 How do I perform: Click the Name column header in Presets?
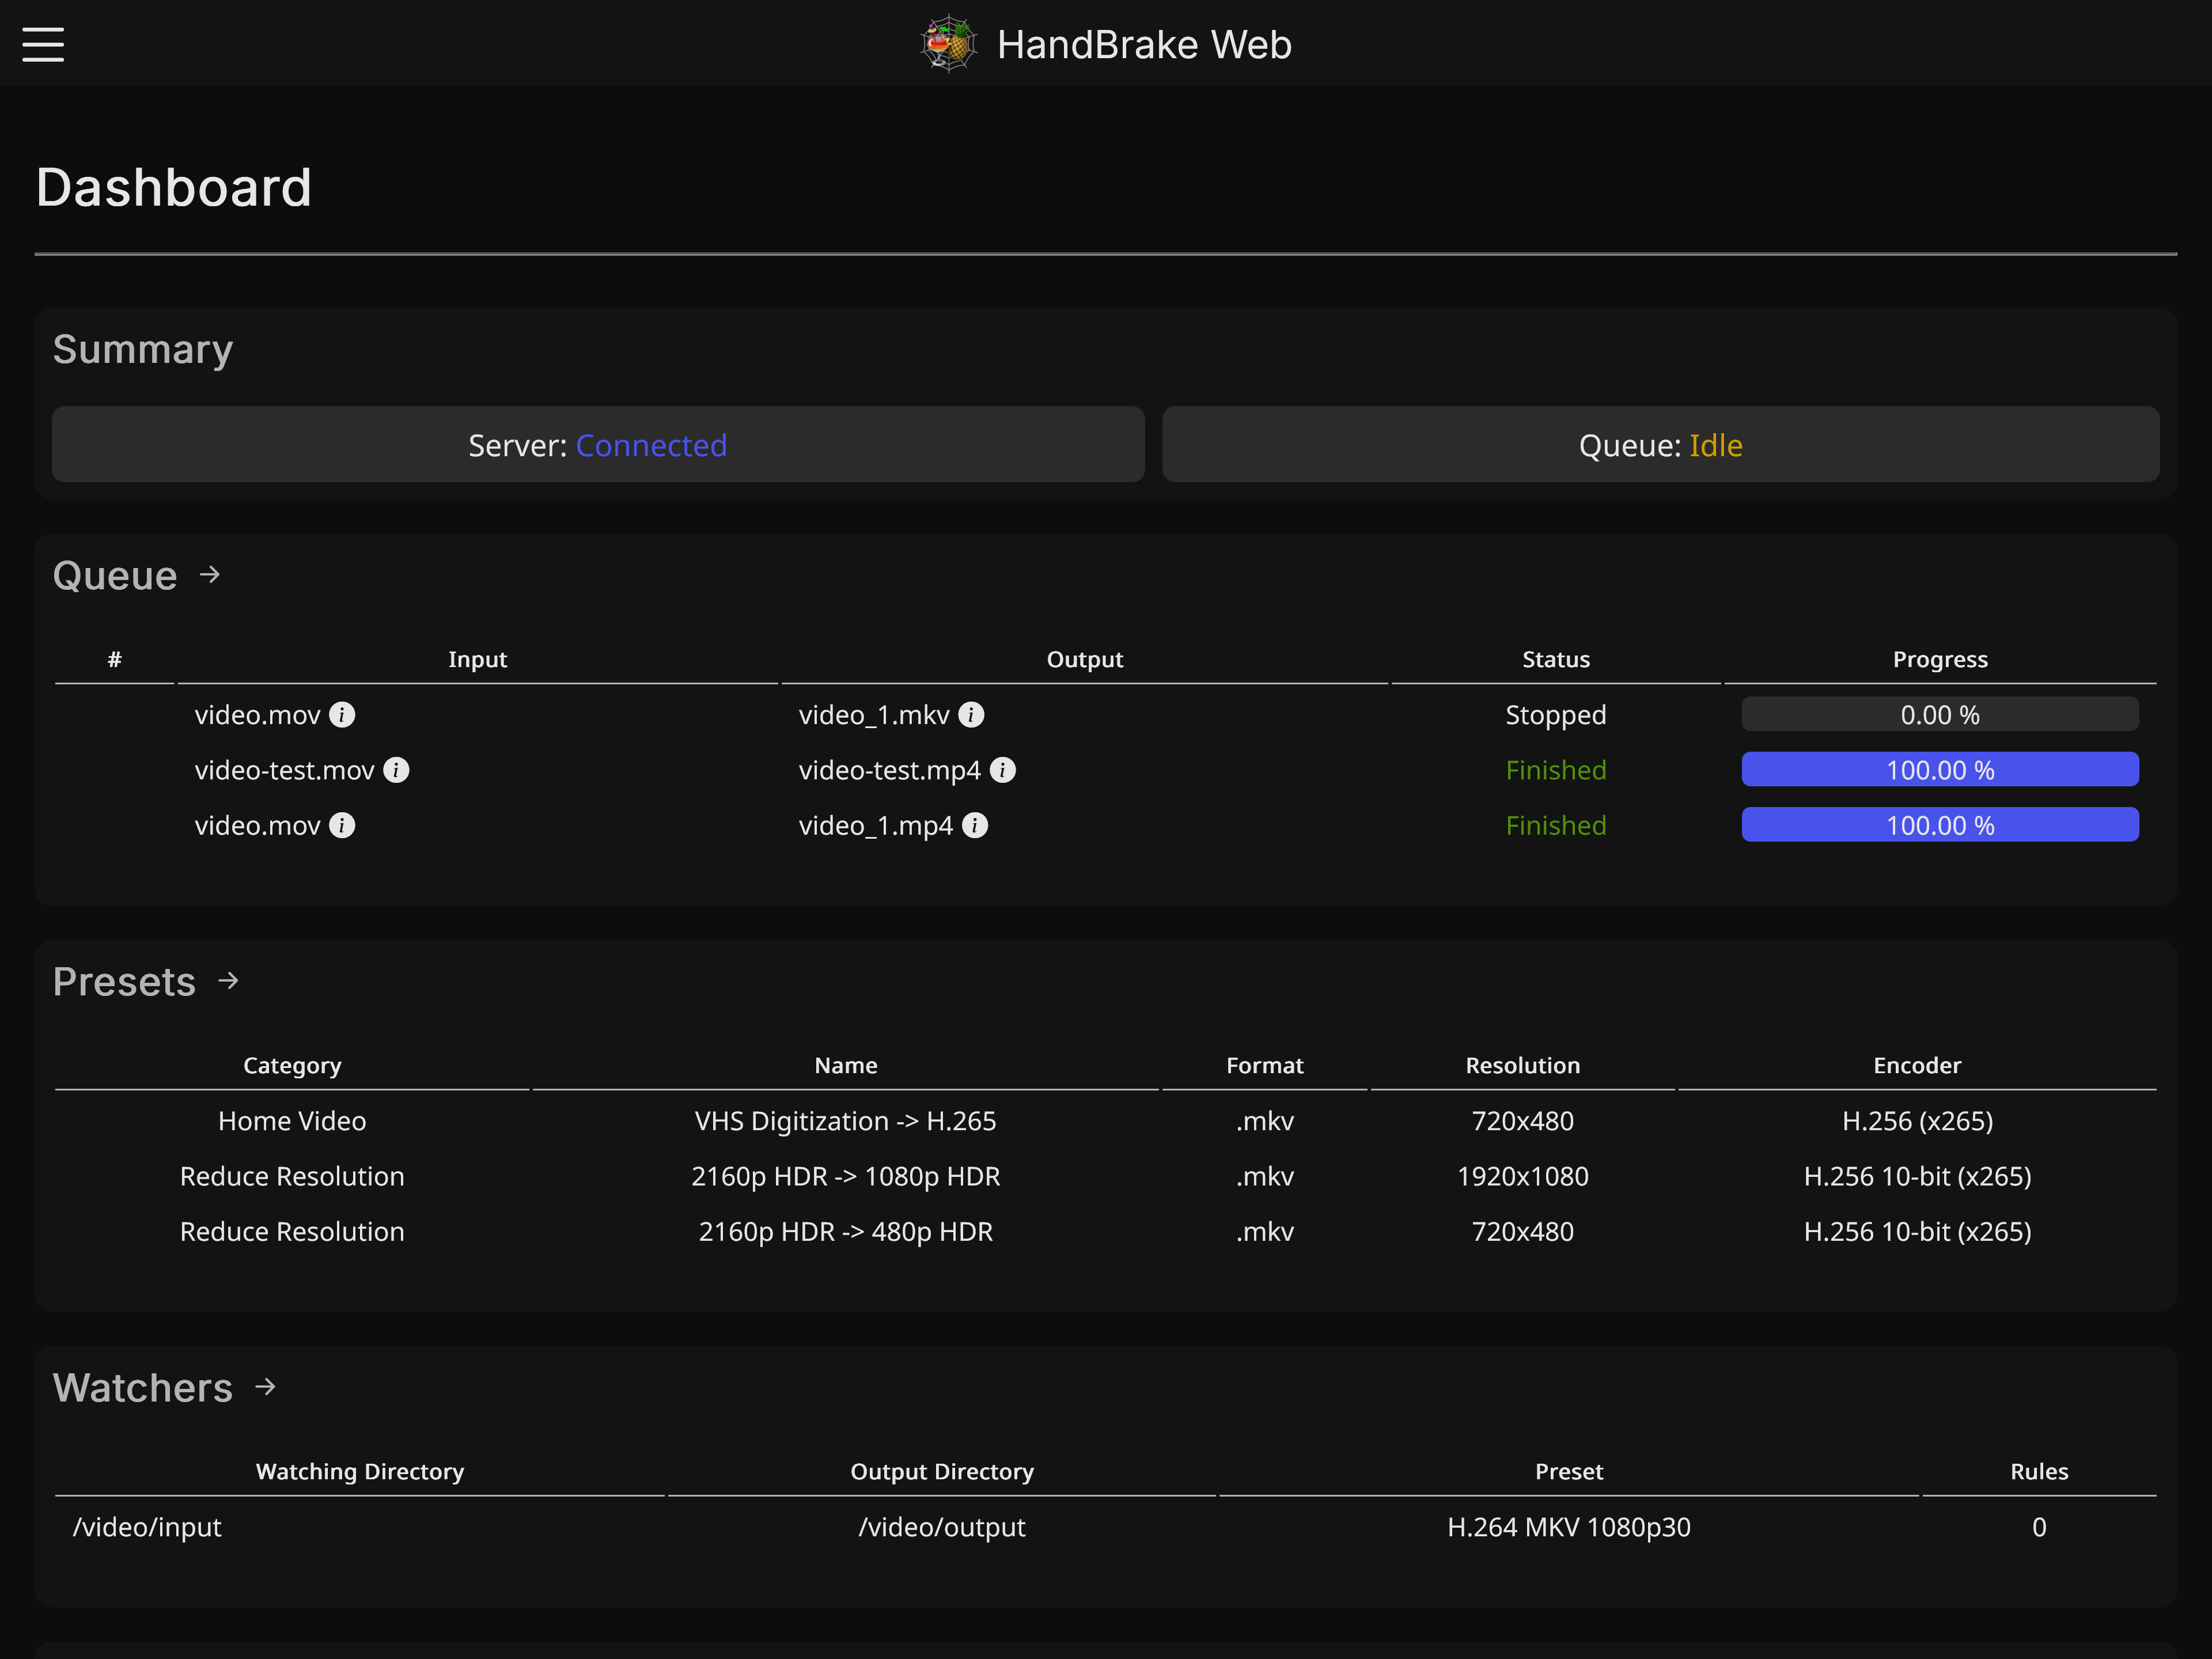click(x=846, y=1065)
